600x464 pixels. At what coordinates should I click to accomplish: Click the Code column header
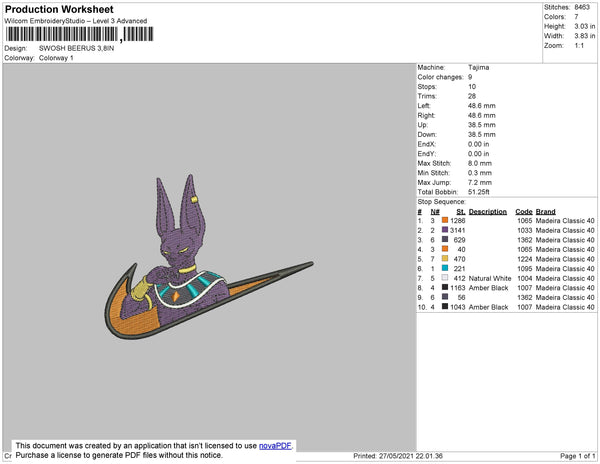(523, 211)
